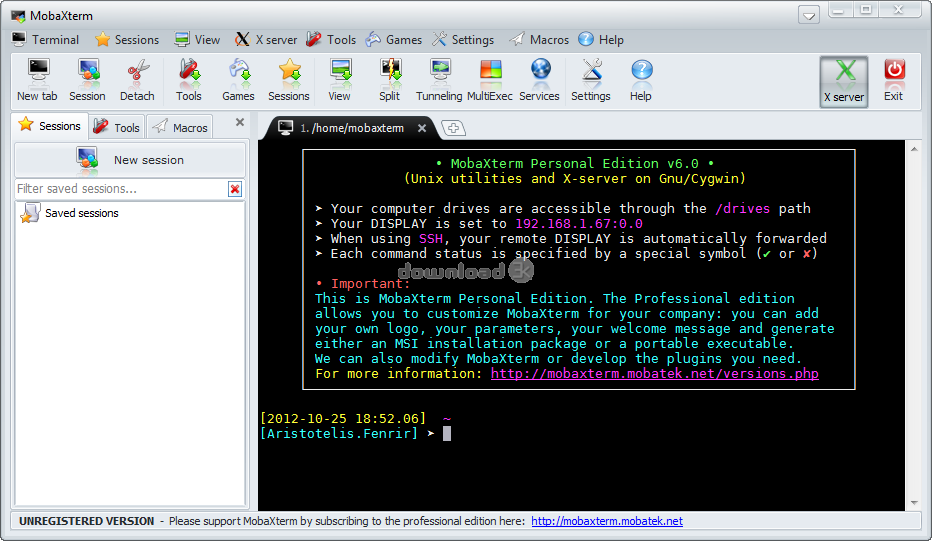Click the terminal prompt cursor area

447,433
